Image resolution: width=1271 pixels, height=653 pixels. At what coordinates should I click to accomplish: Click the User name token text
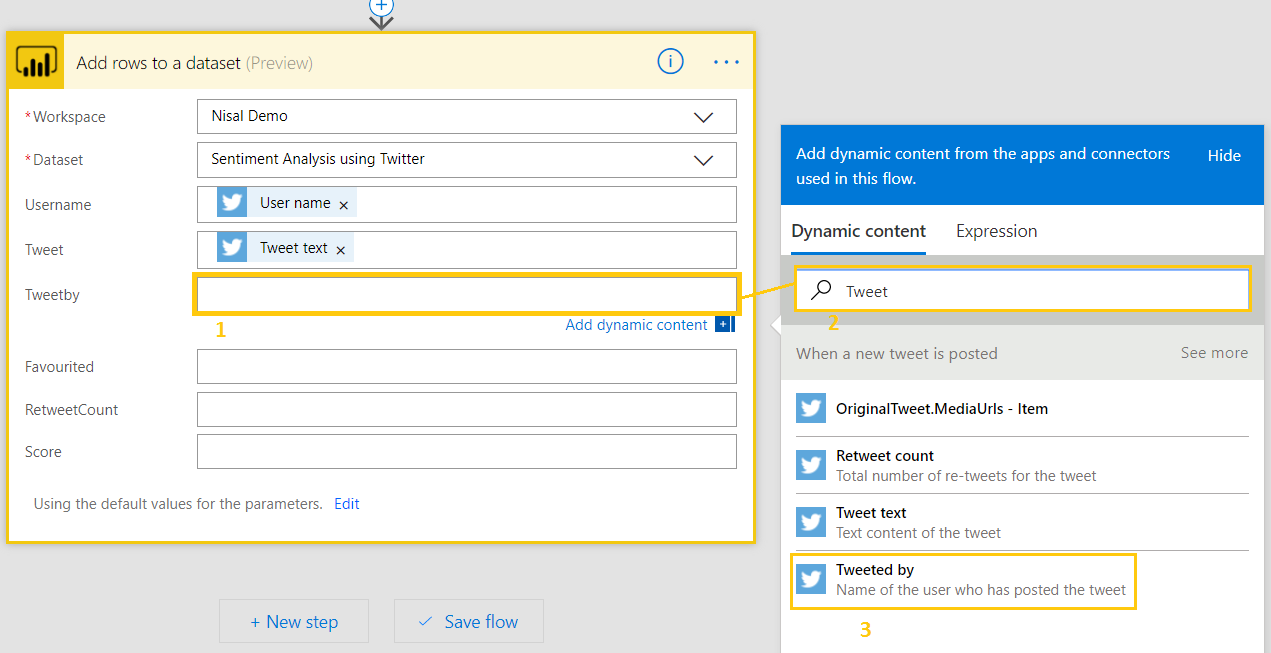[295, 203]
